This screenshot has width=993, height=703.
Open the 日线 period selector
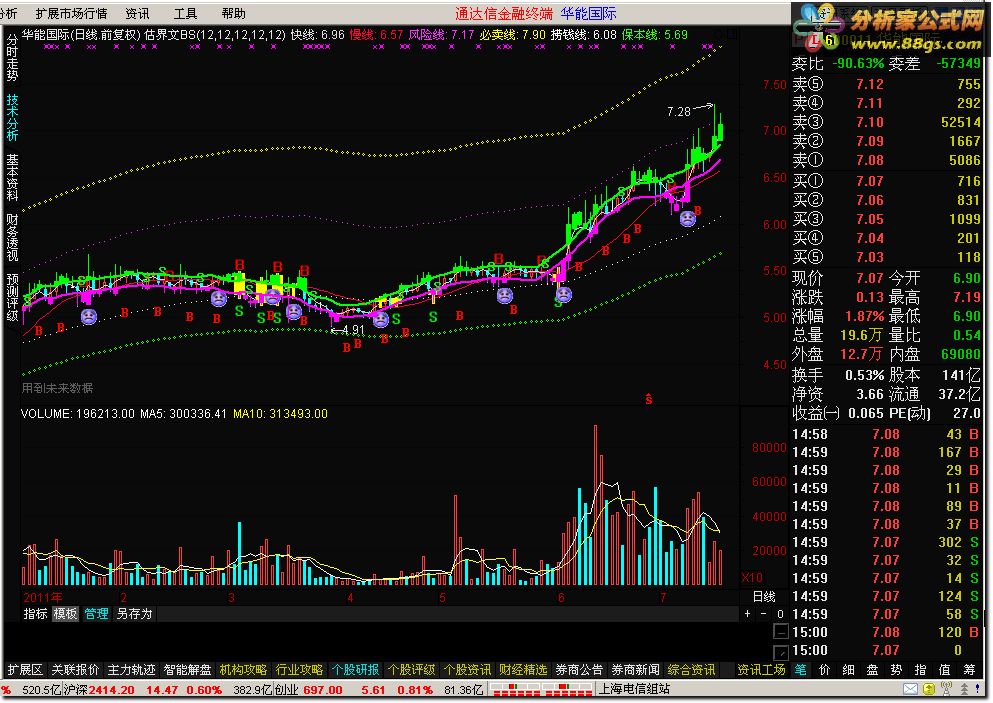764,597
